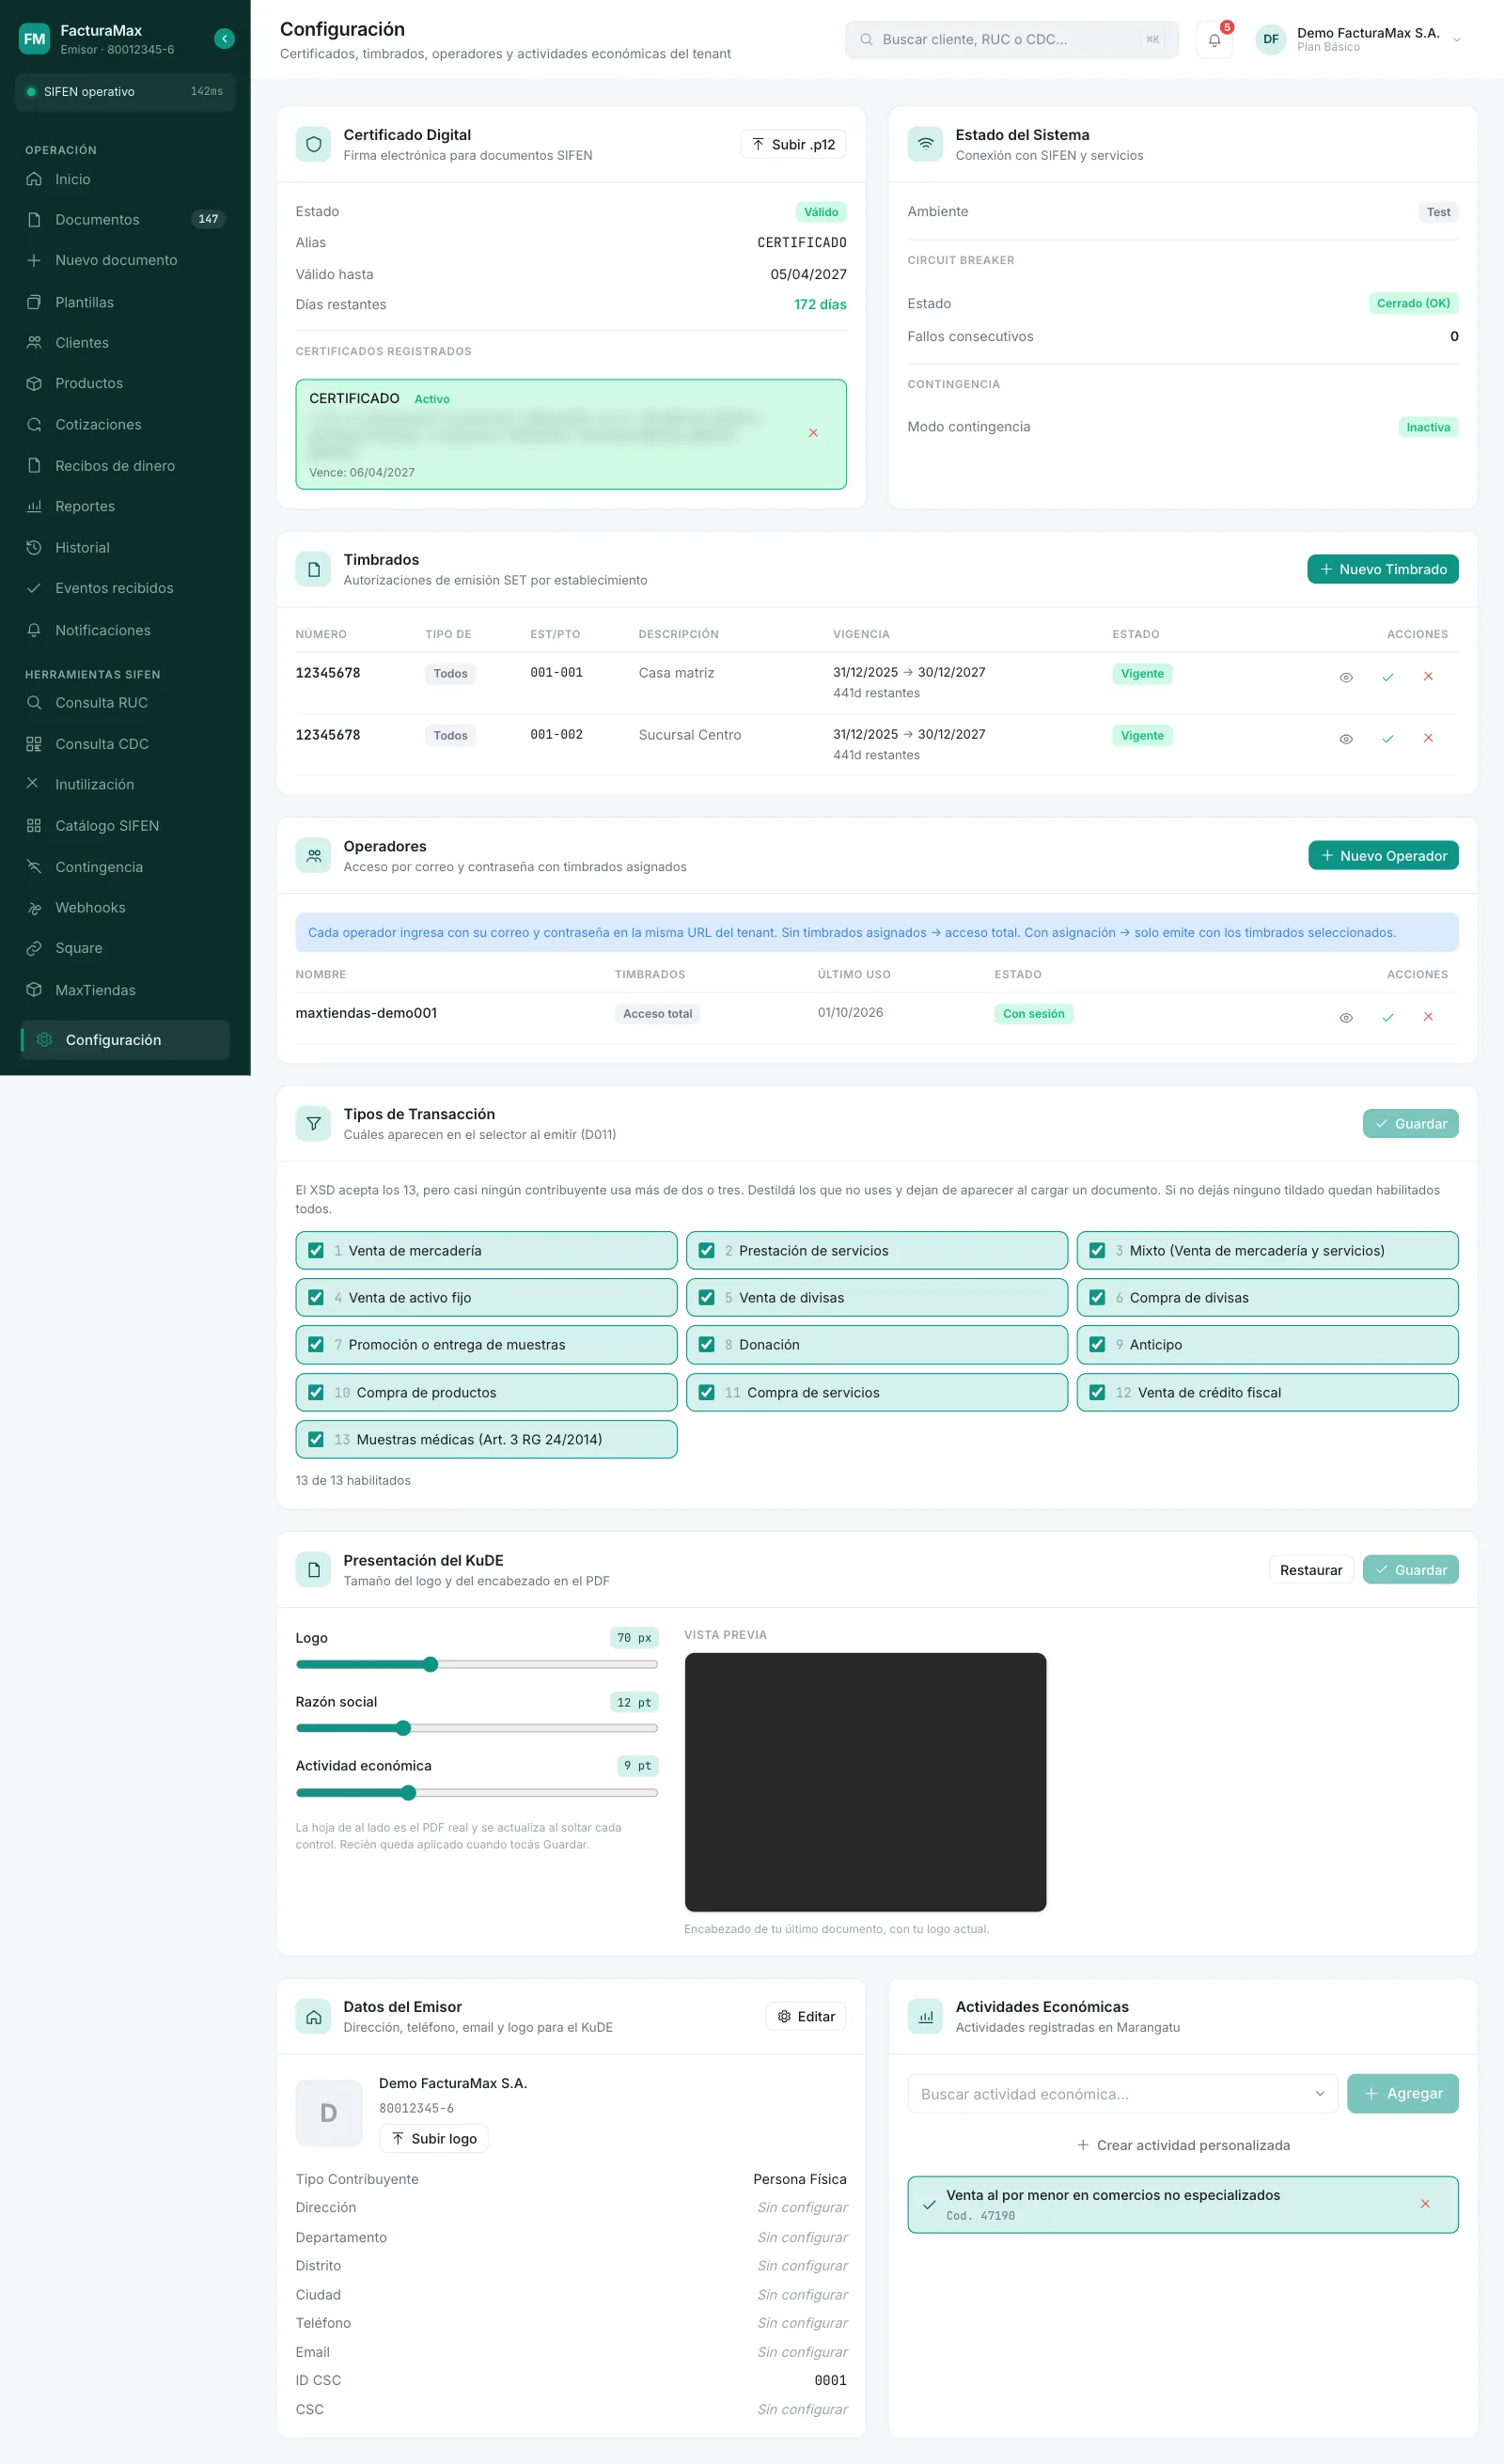
Task: Adjust the Logo size slider
Action: (477, 1665)
